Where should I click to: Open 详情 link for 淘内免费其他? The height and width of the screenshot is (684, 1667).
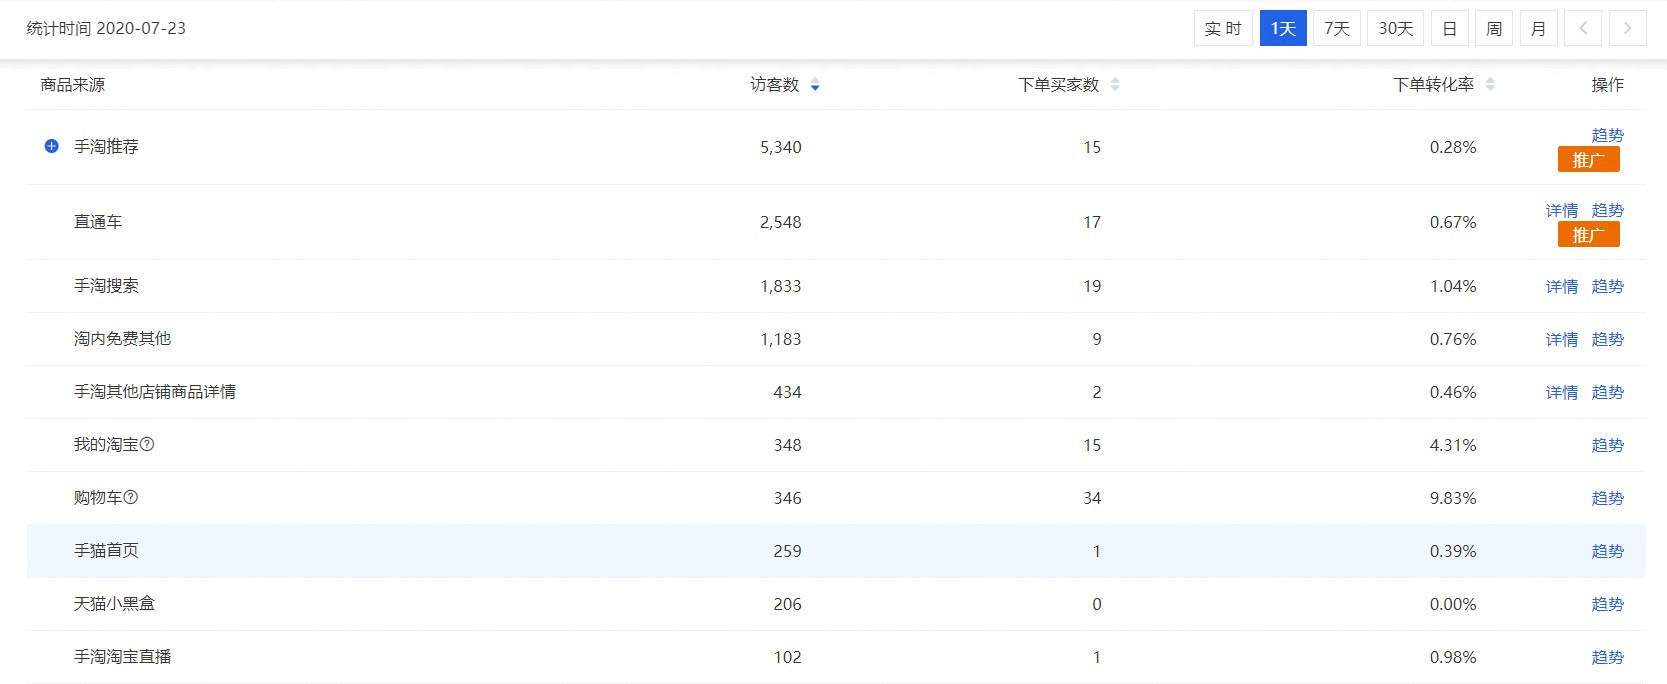pyautogui.click(x=1561, y=339)
